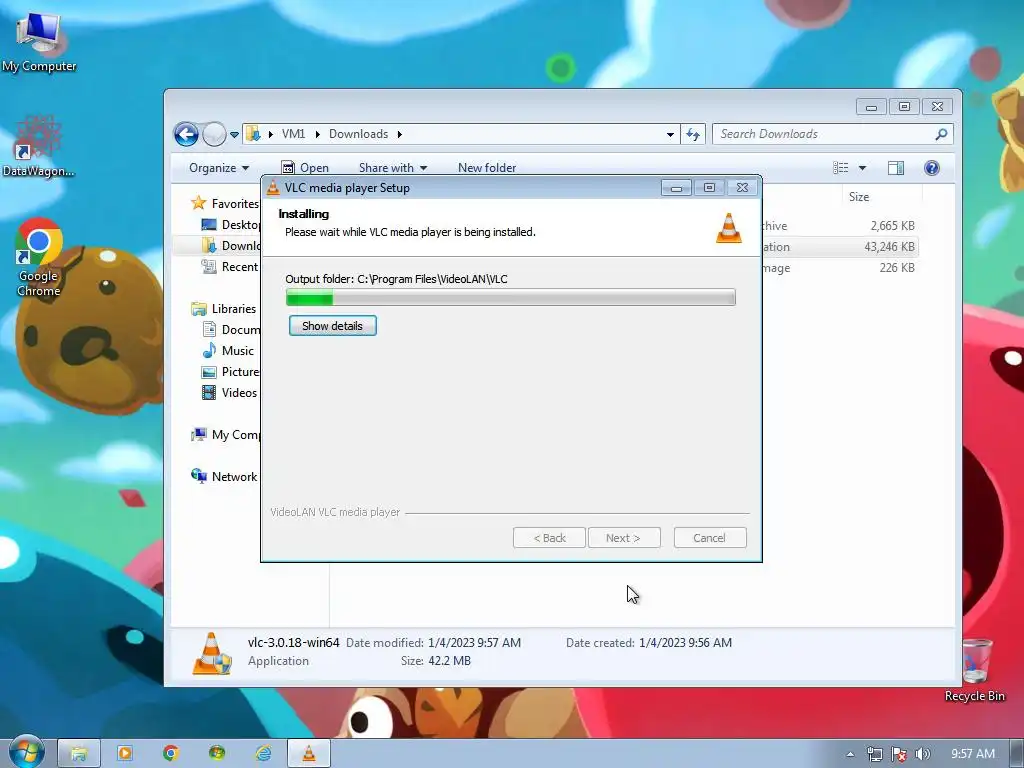Click Downloads in the address breadcrumb
Image resolution: width=1024 pixels, height=768 pixels.
[359, 134]
